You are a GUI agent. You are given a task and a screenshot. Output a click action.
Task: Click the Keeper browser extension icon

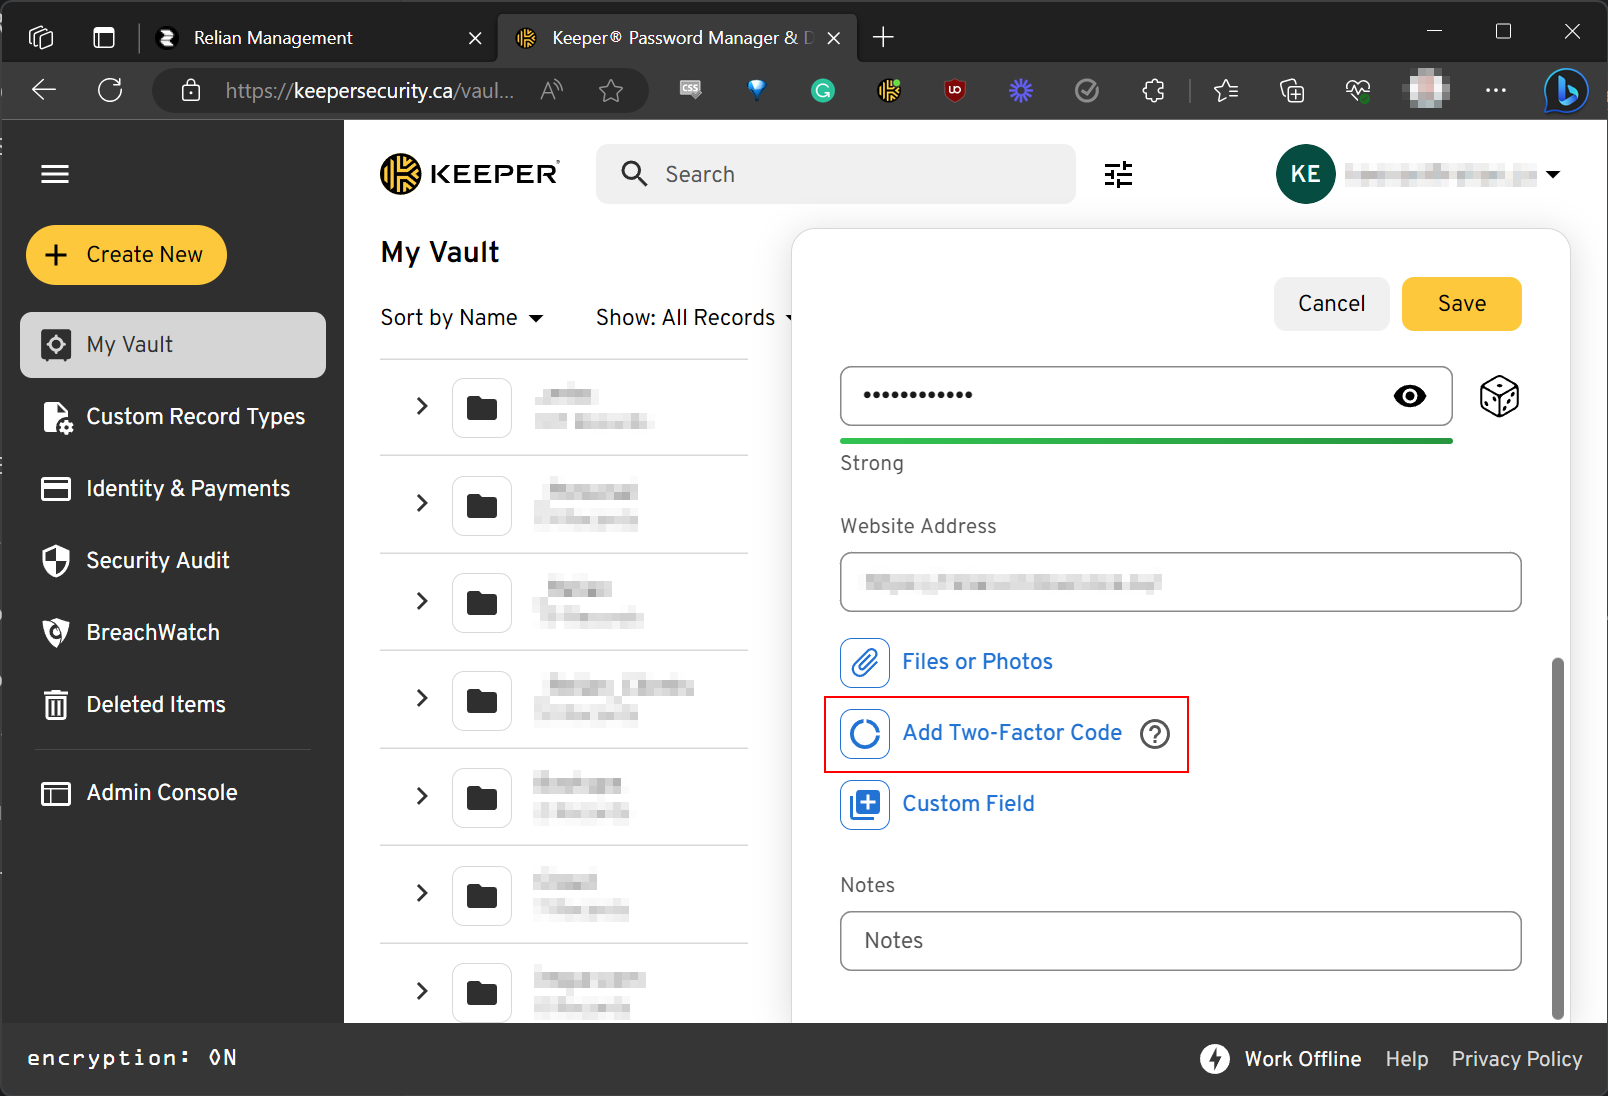pos(889,91)
